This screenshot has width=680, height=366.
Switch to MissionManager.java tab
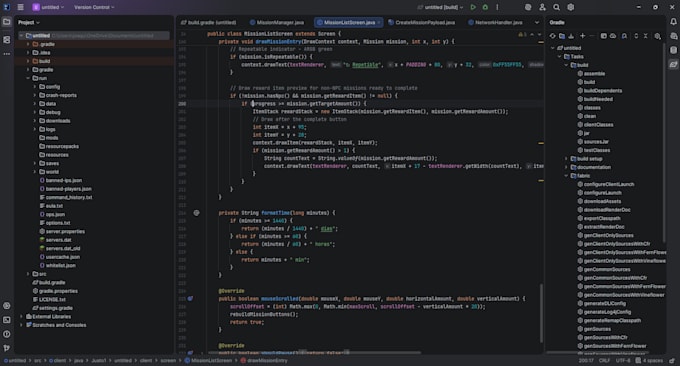click(277, 22)
